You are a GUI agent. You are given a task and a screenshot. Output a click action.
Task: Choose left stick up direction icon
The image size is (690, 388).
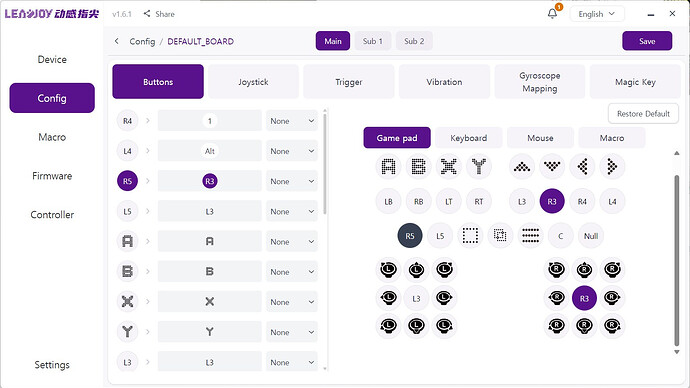click(x=416, y=270)
